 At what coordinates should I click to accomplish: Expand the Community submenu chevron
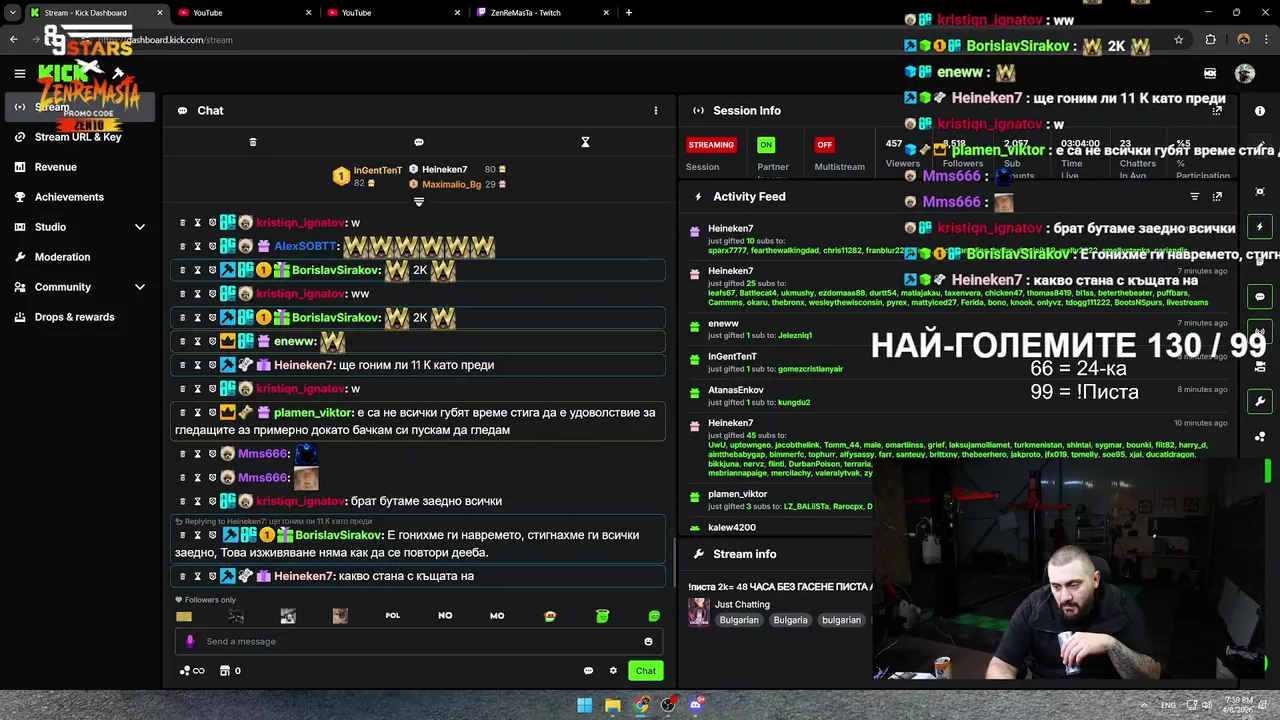(139, 287)
